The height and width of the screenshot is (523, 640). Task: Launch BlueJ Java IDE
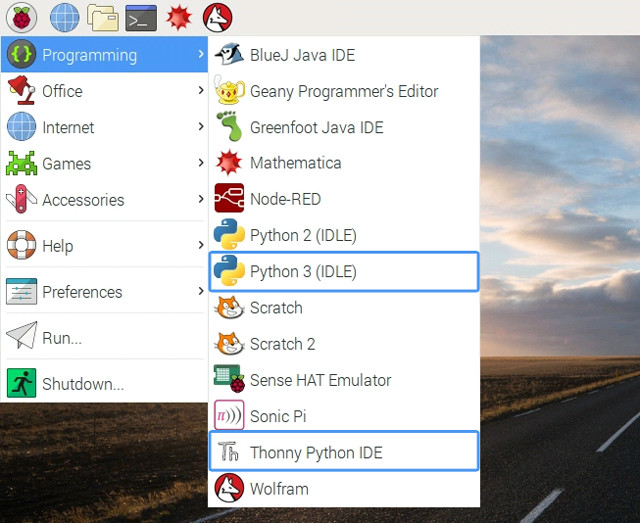(x=344, y=55)
